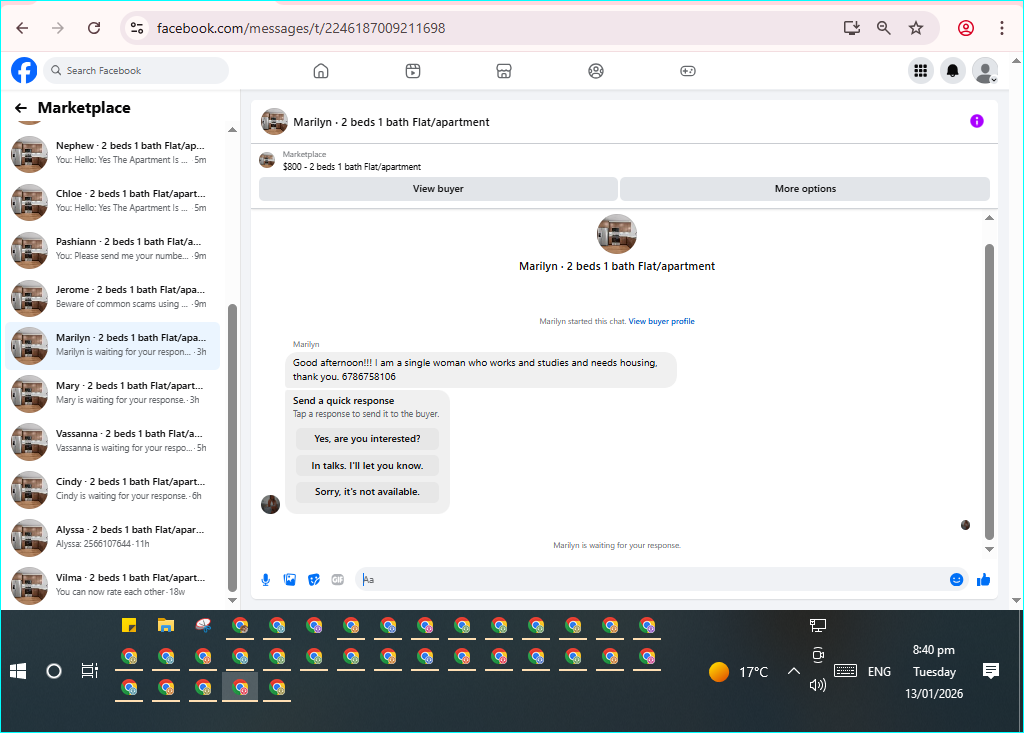
Task: Click conversation list scrollbar down arrow
Action: click(x=232, y=600)
